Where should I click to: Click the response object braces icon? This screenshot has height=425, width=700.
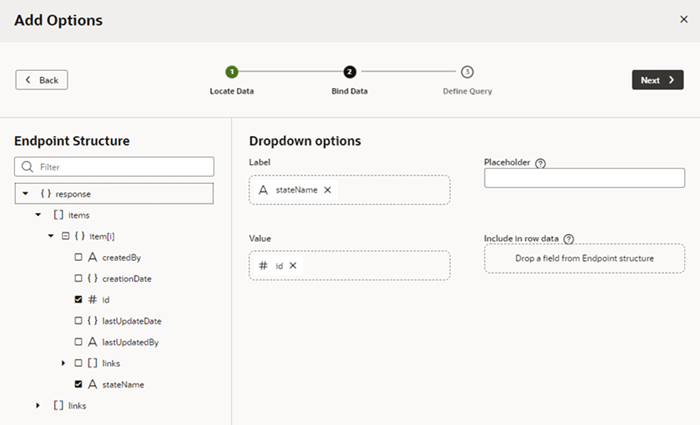tap(46, 193)
